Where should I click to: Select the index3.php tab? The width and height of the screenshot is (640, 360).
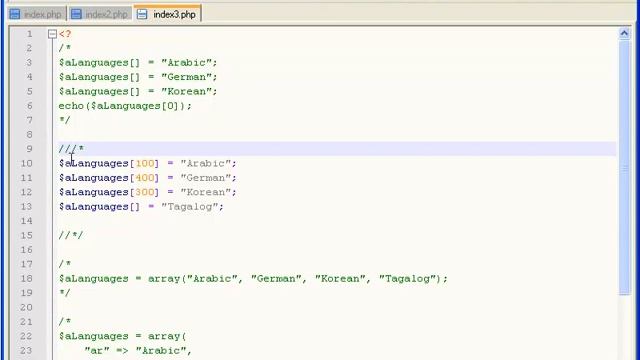[x=167, y=14]
